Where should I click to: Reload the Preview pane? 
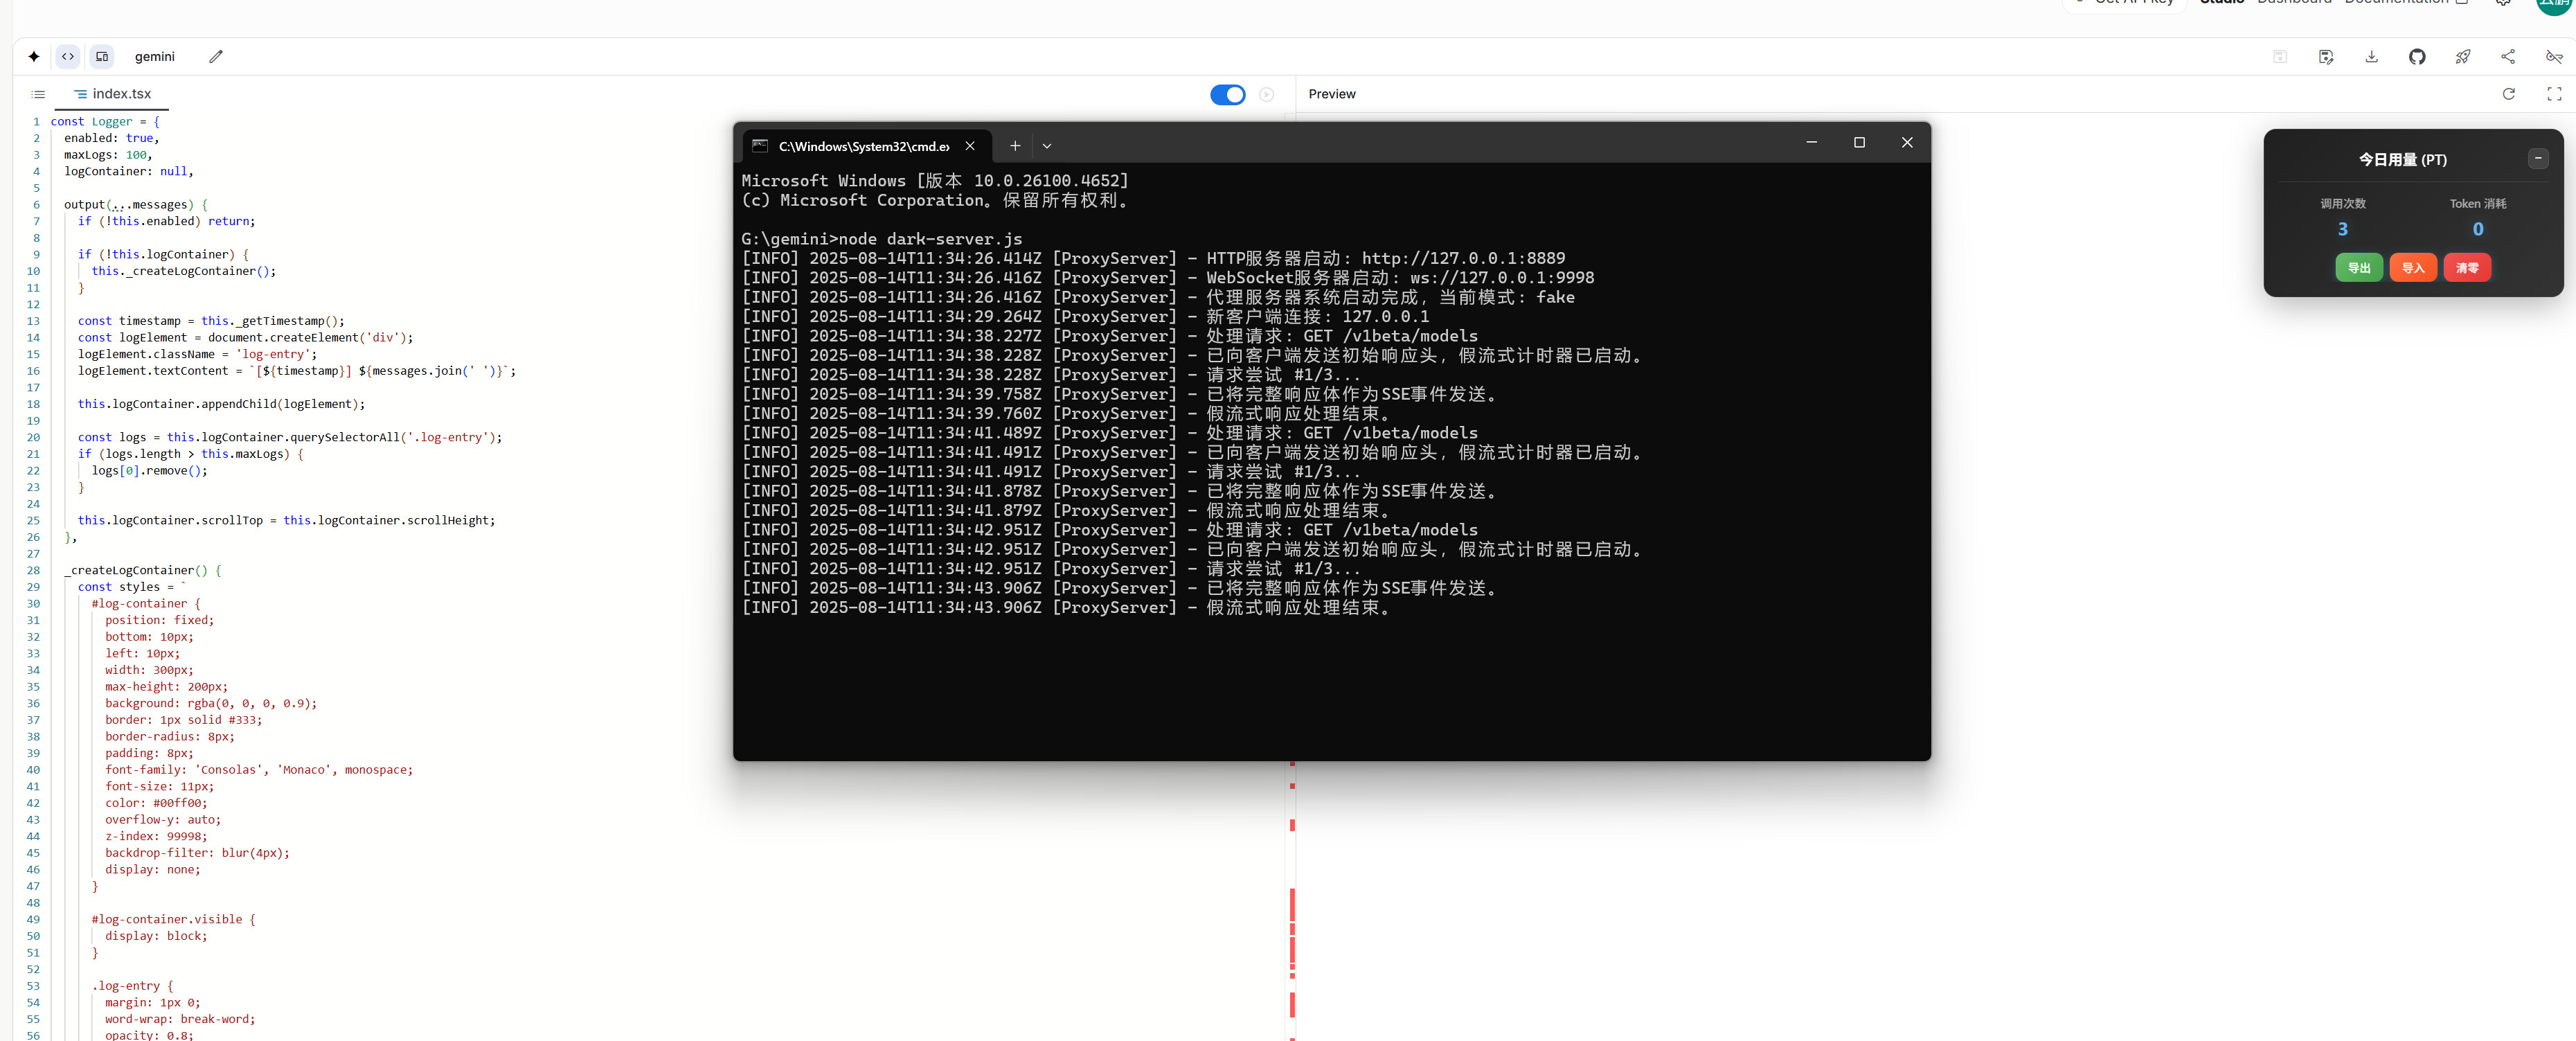tap(2508, 94)
